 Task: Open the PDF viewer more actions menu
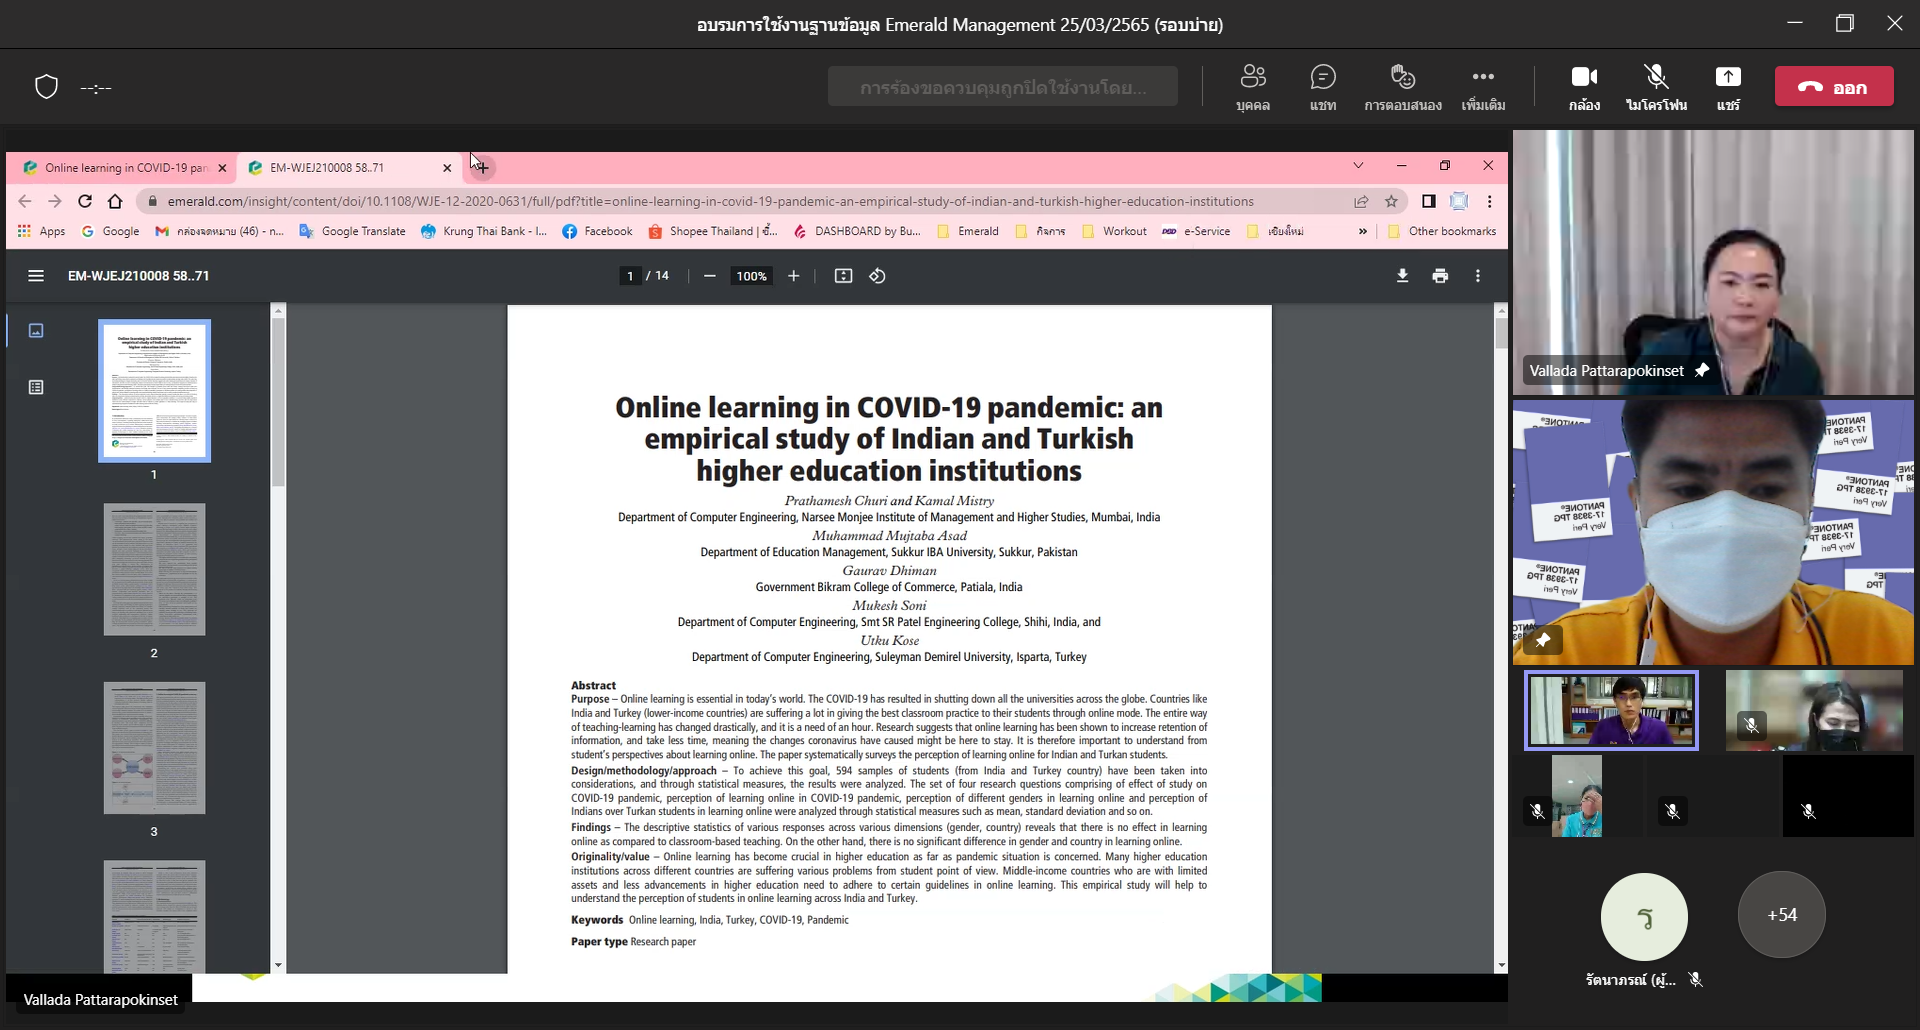(x=1477, y=276)
